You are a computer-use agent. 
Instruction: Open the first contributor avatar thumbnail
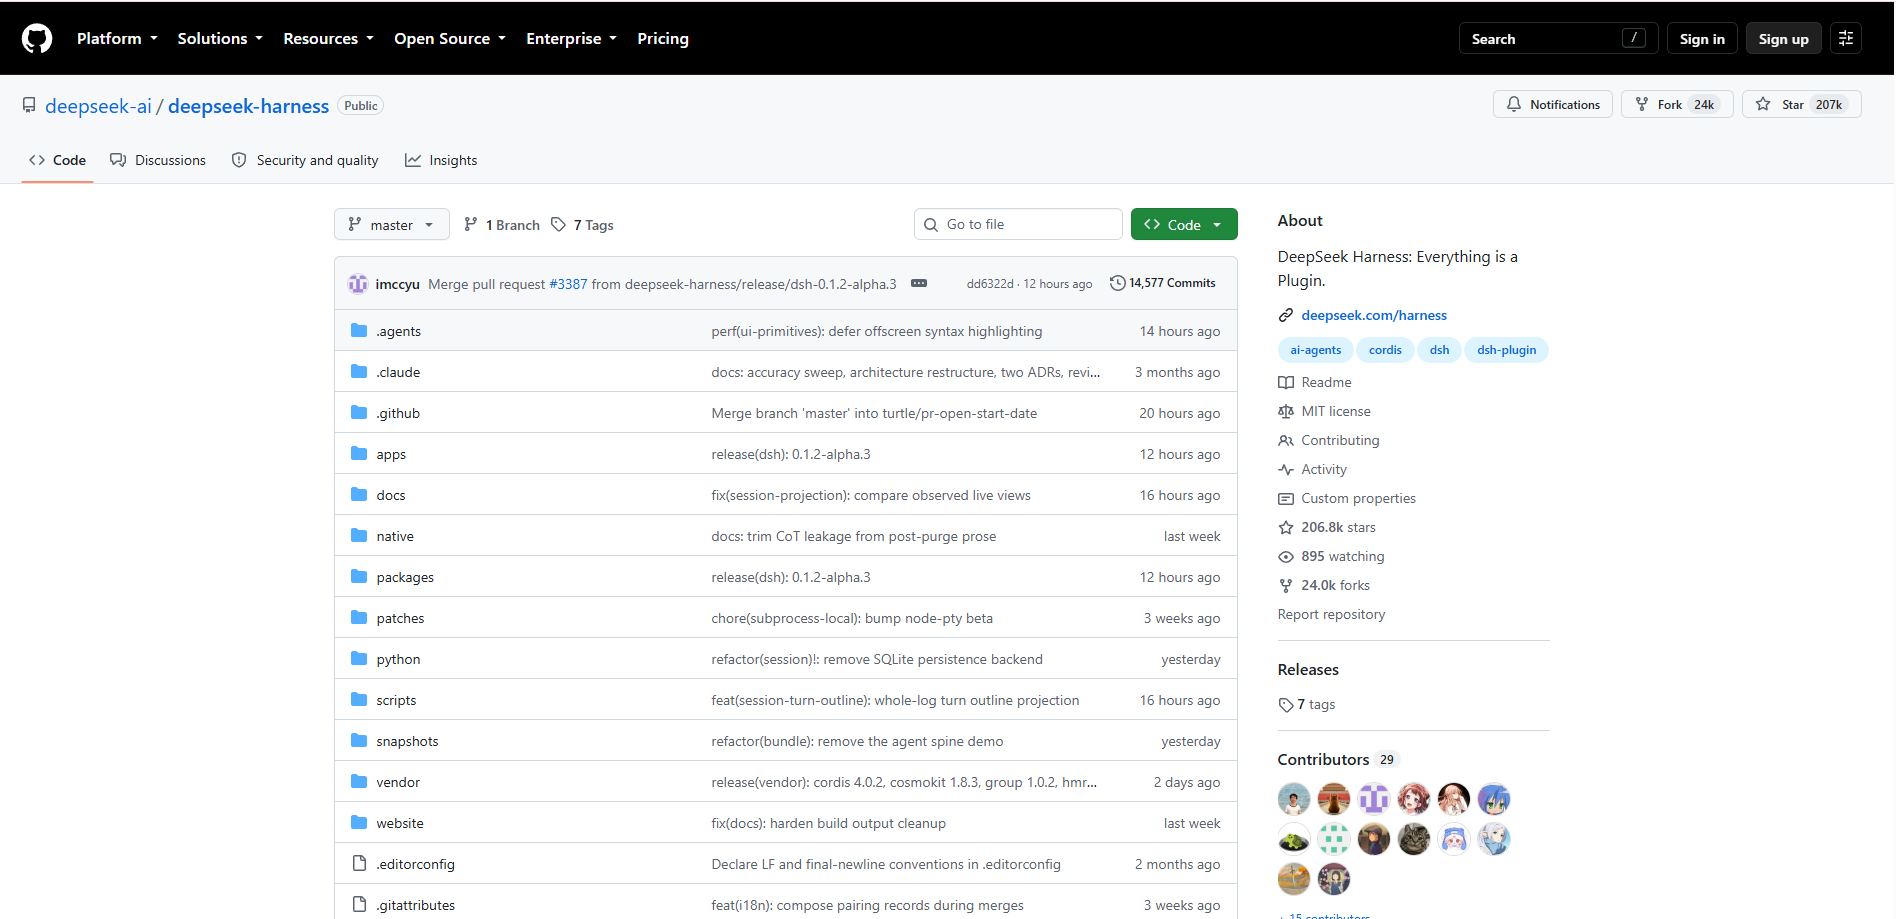click(x=1294, y=799)
